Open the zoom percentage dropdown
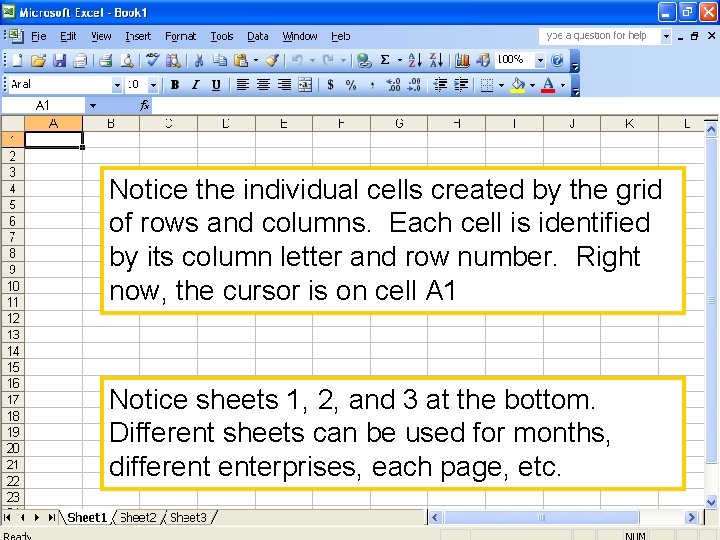This screenshot has height=540, width=720. 540,60
